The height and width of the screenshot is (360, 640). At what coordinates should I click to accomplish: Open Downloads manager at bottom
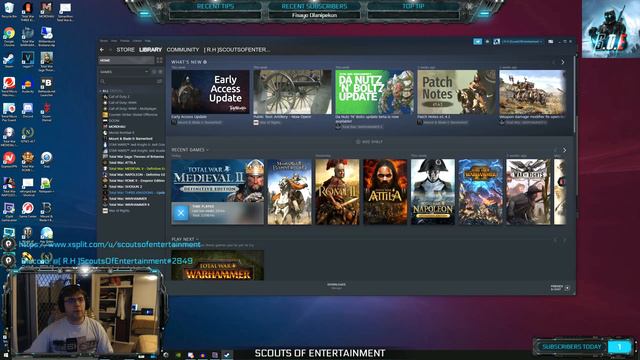point(336,286)
